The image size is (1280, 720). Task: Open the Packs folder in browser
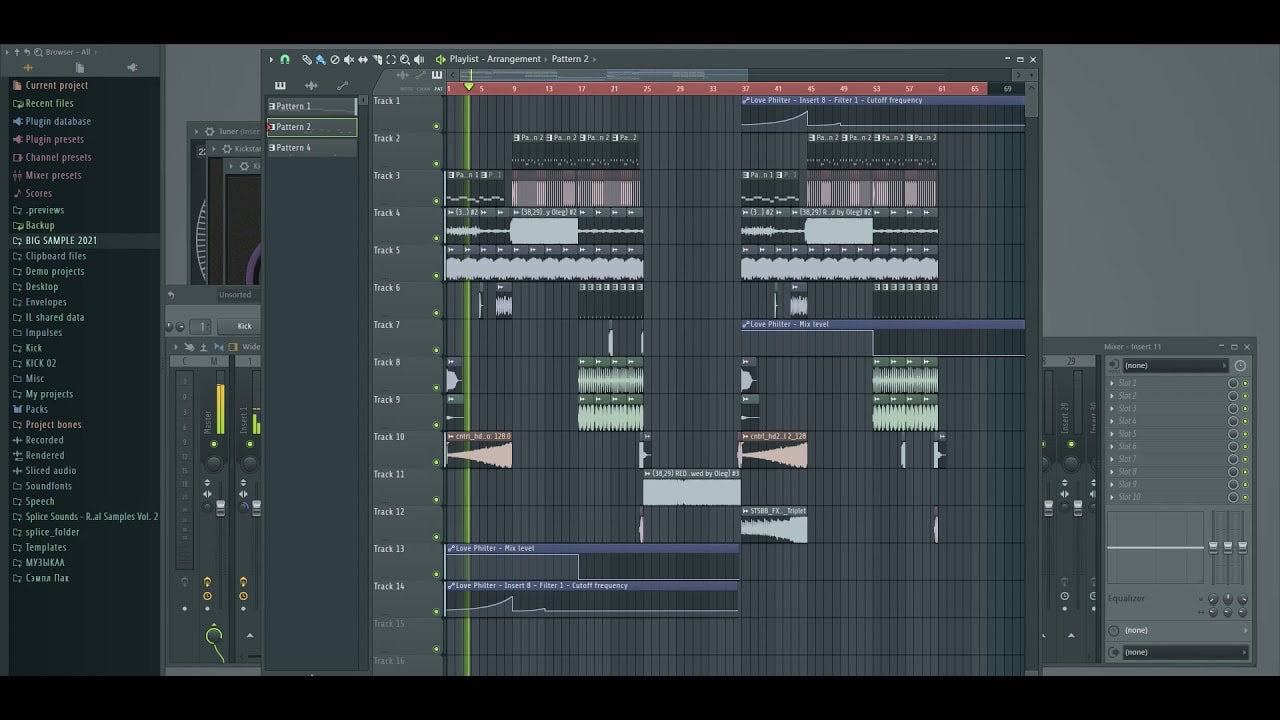[x=37, y=410]
